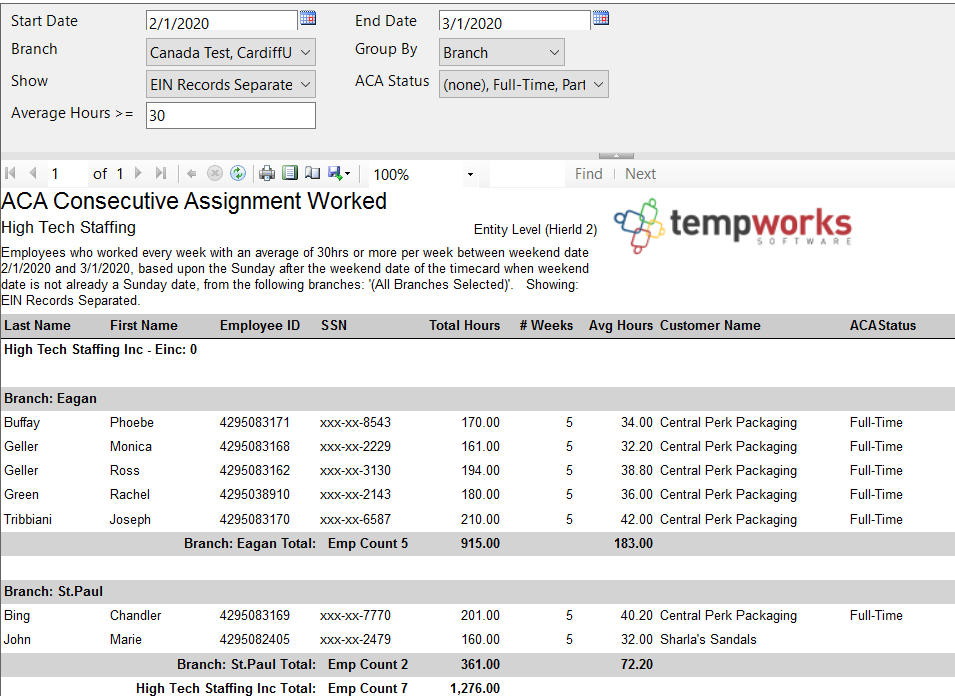
Task: Click the Total Hours column header
Action: pyautogui.click(x=464, y=326)
